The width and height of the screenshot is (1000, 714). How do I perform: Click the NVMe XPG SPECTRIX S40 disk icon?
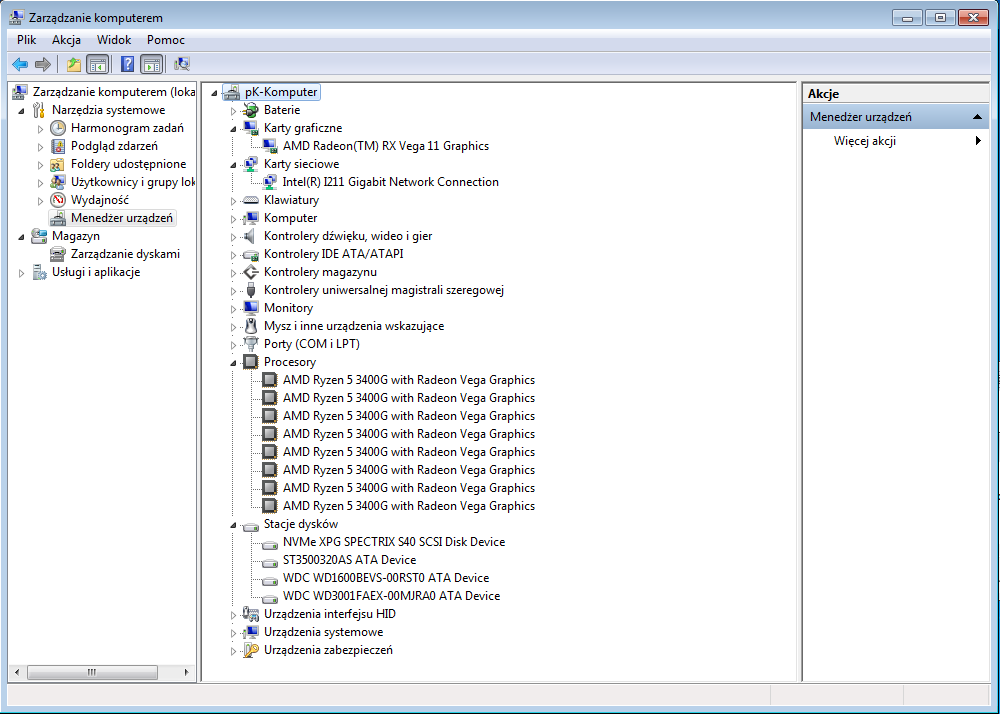pos(269,543)
